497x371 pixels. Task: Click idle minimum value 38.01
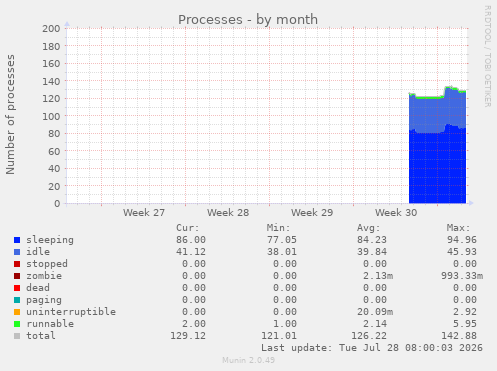coord(282,252)
